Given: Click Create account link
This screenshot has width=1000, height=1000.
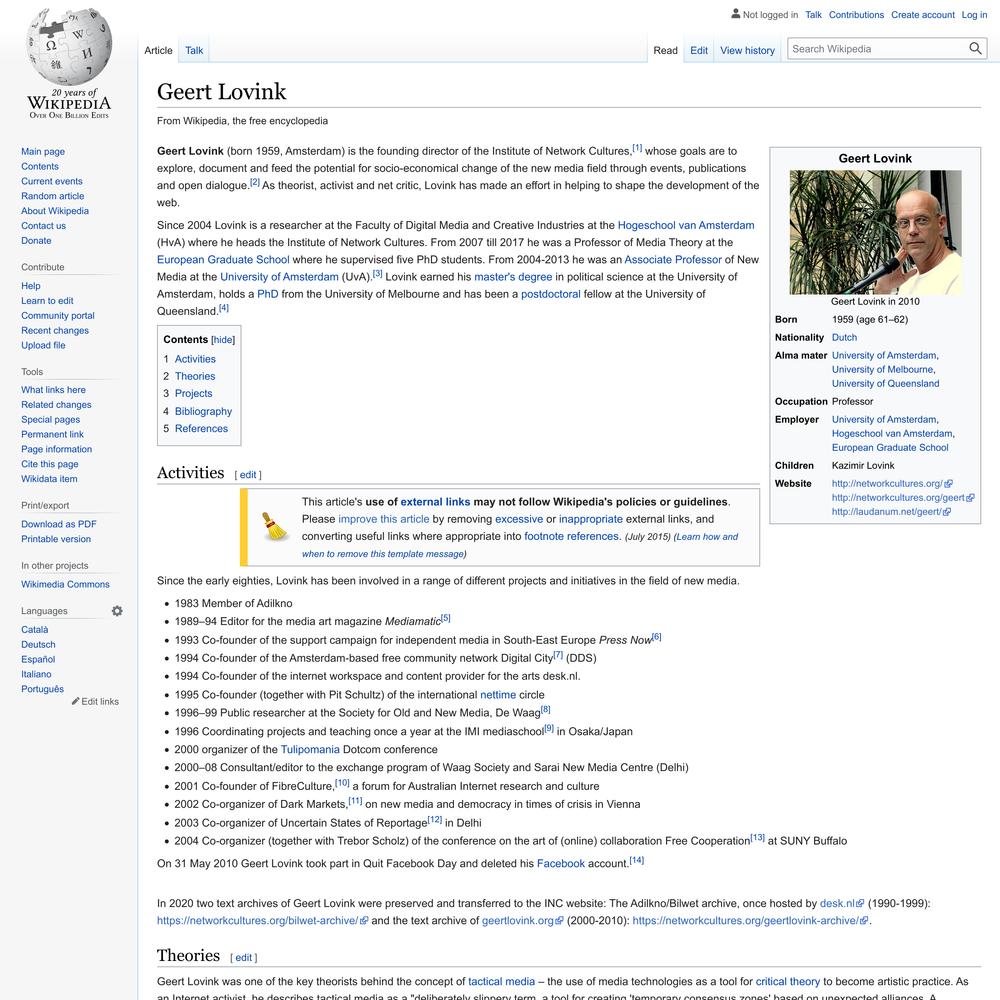Looking at the screenshot, I should pyautogui.click(x=922, y=15).
